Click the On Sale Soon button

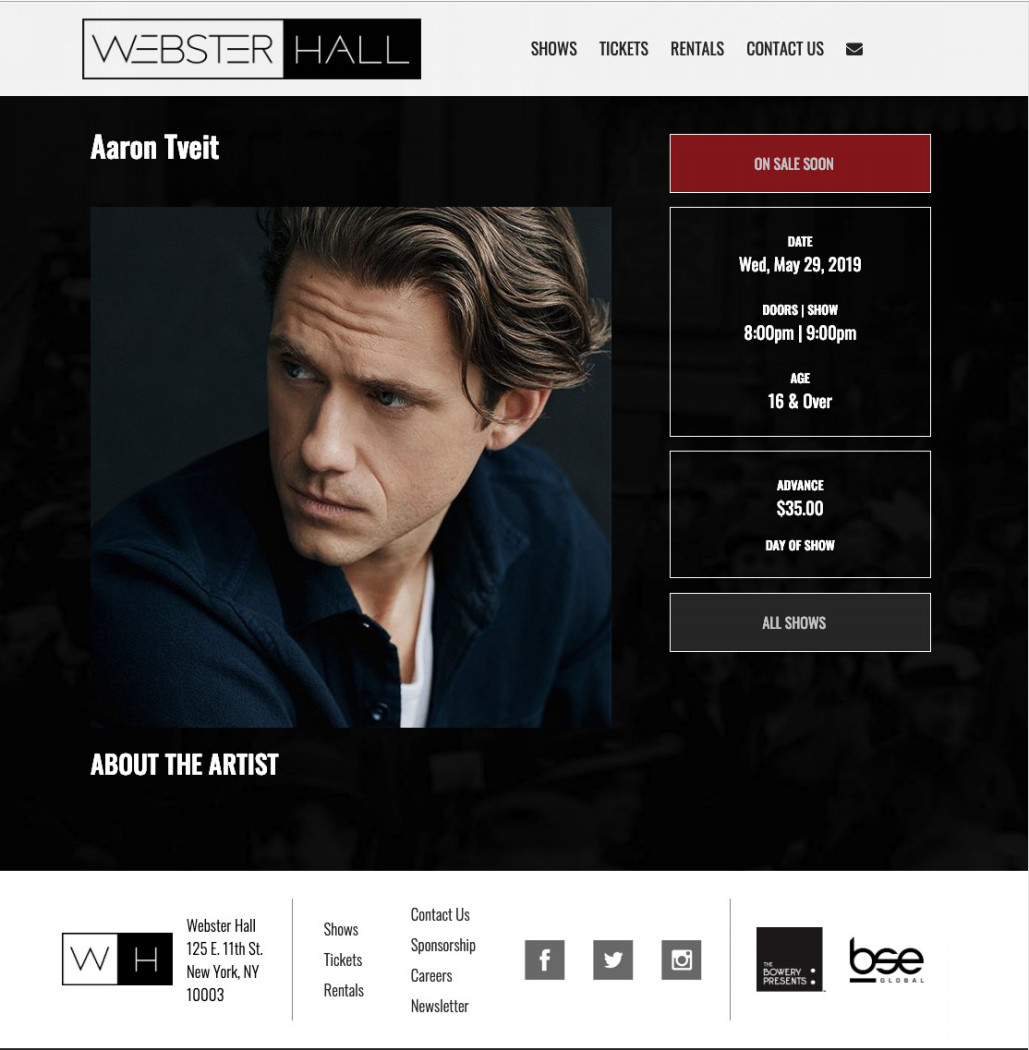pos(800,163)
